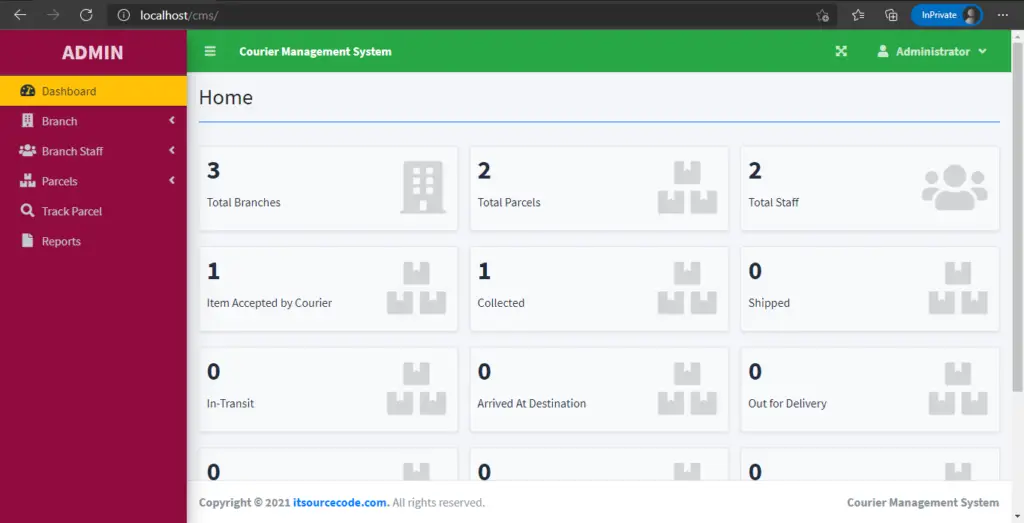Click the browser refresh button

86,15
